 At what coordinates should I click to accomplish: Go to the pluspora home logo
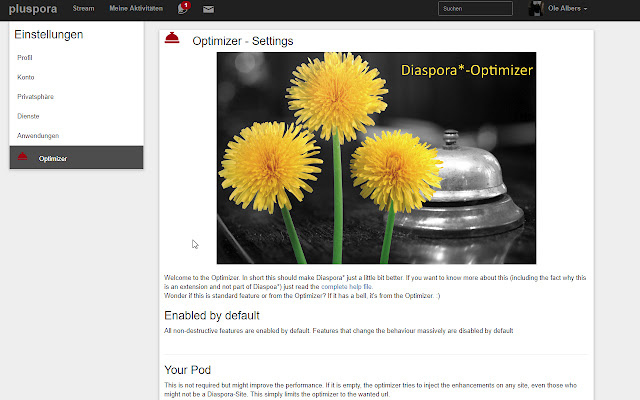click(33, 9)
